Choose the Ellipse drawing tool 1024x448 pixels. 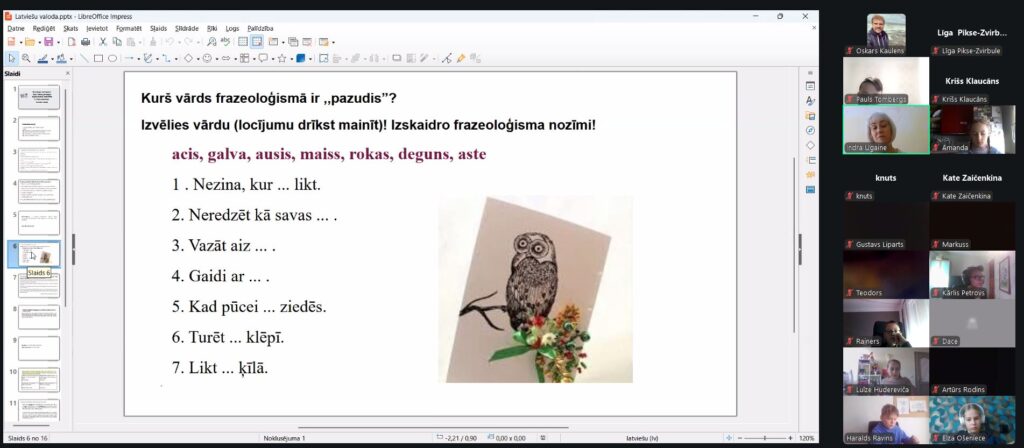tap(112, 58)
